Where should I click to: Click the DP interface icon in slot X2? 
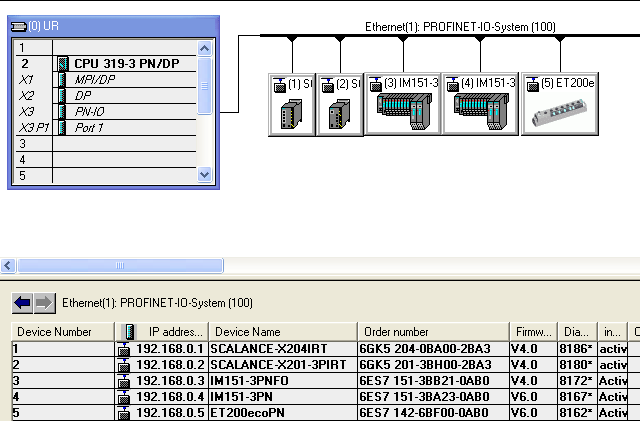62,96
